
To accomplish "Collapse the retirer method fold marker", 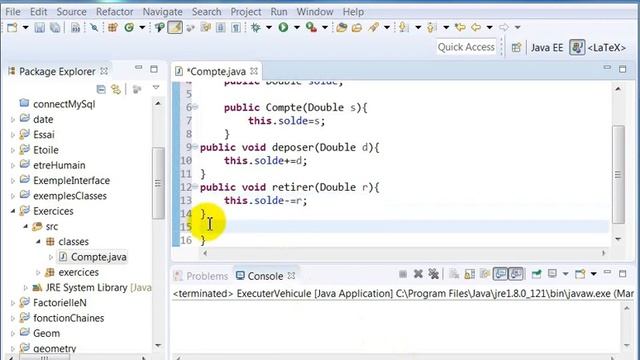I will [195, 187].
